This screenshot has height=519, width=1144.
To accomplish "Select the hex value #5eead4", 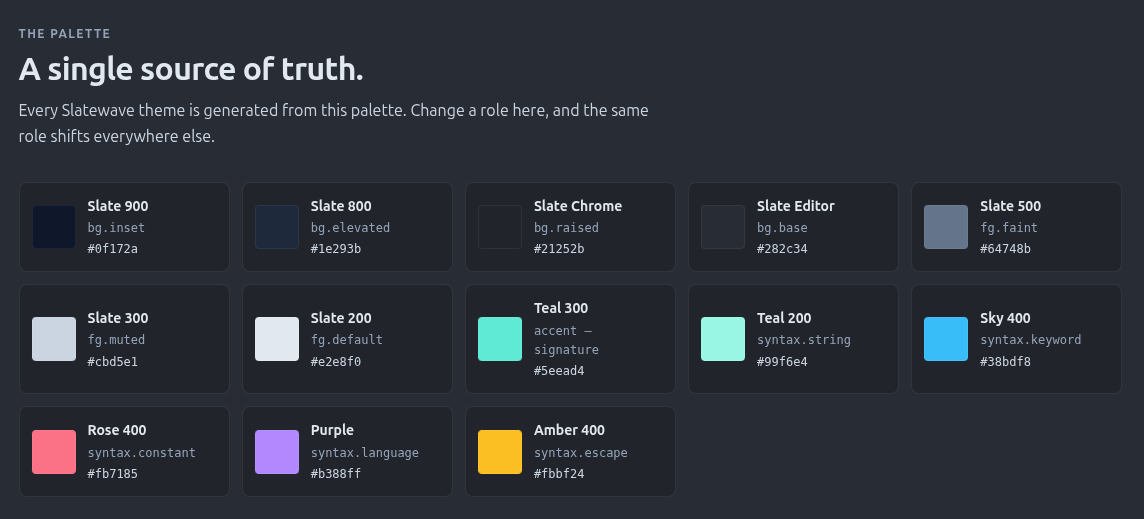I will (559, 371).
